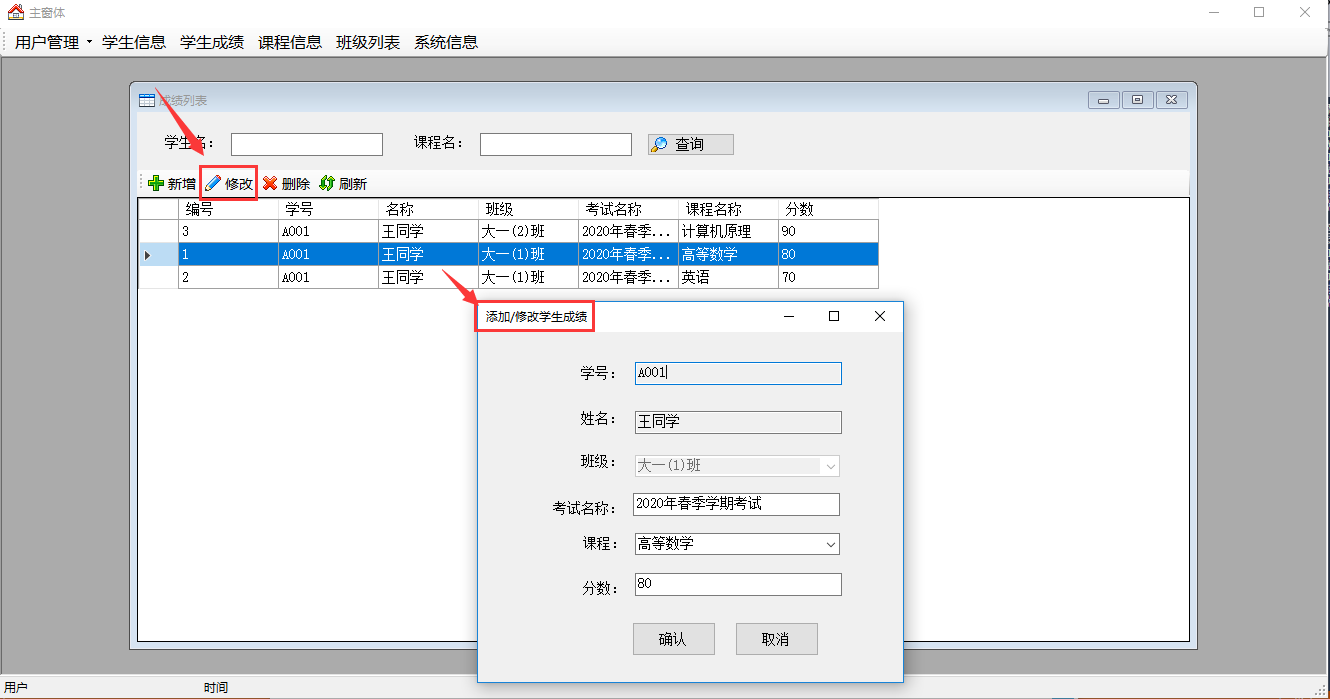Click the 考试名称 field in the dialog
The width and height of the screenshot is (1330, 699).
pos(737,504)
